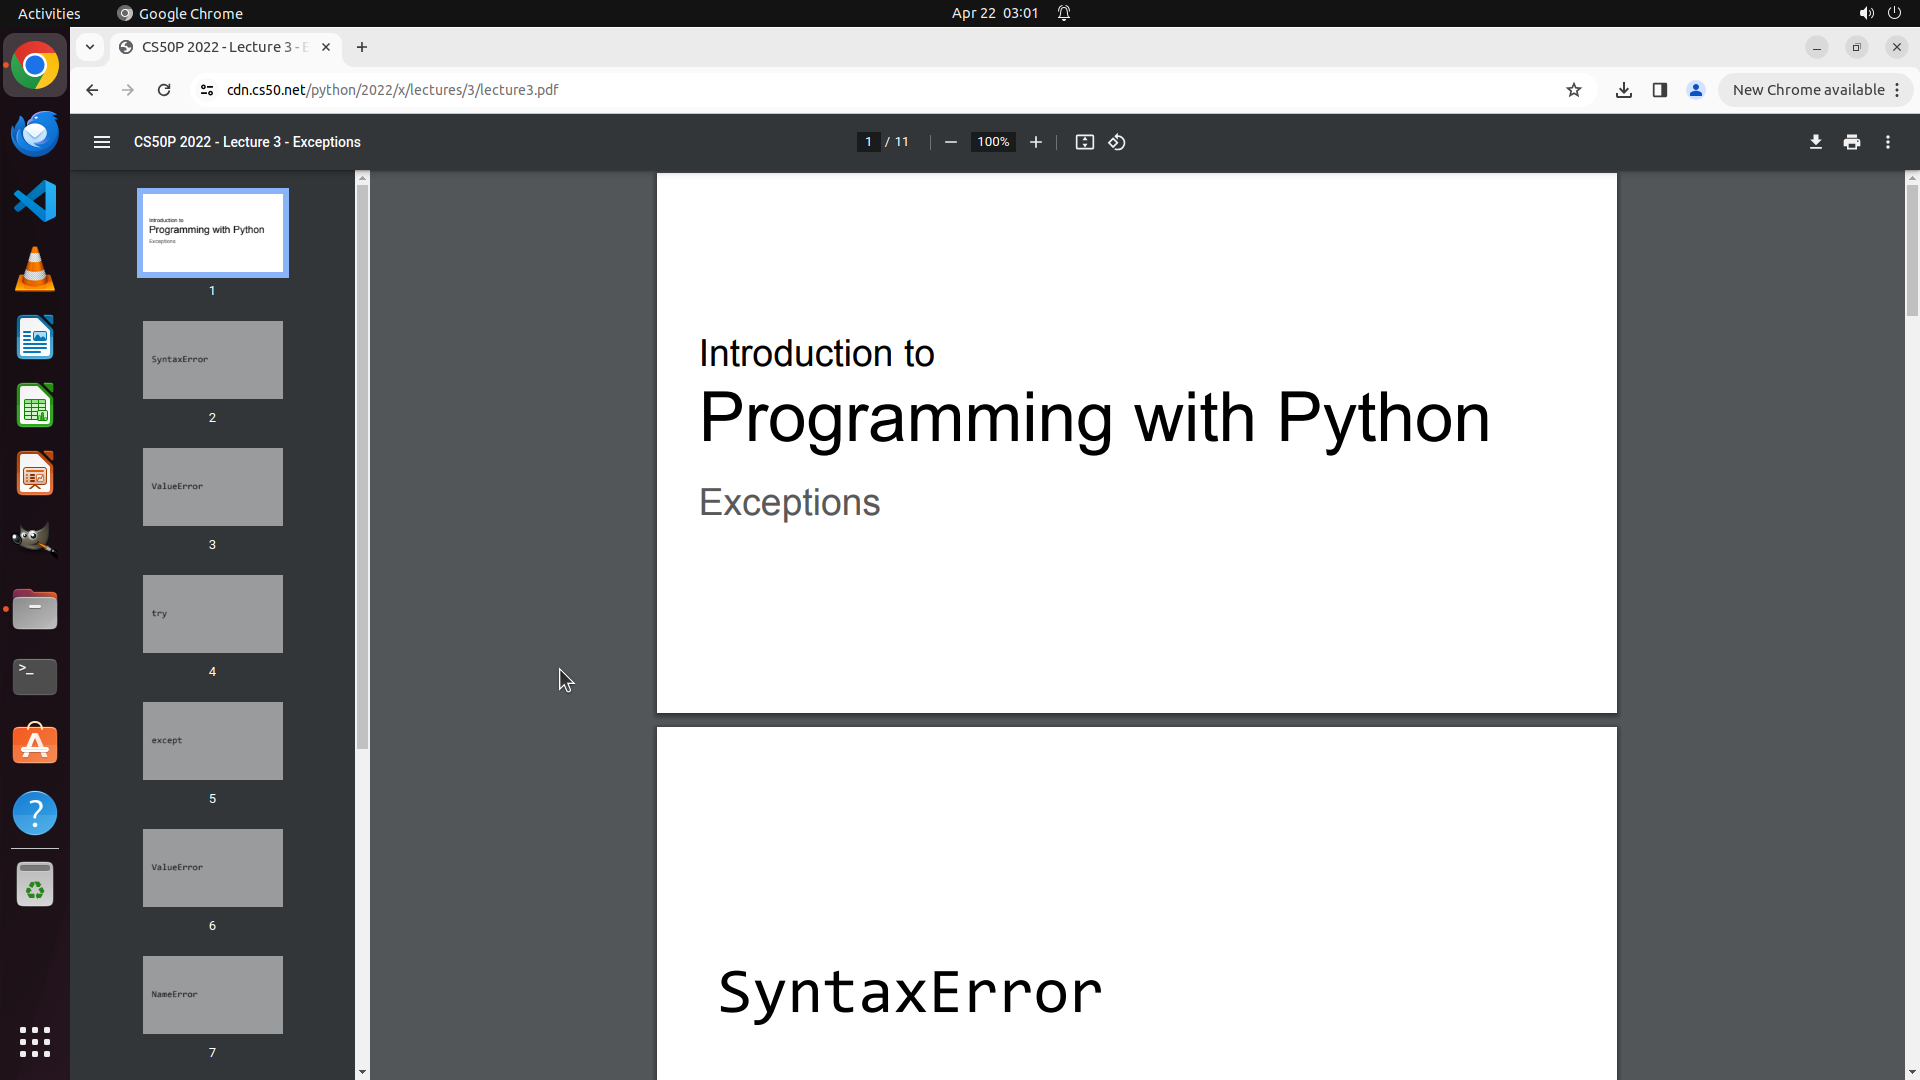Expand the tab search dropdown arrow
Image resolution: width=1920 pixels, height=1080 pixels.
pyautogui.click(x=90, y=47)
